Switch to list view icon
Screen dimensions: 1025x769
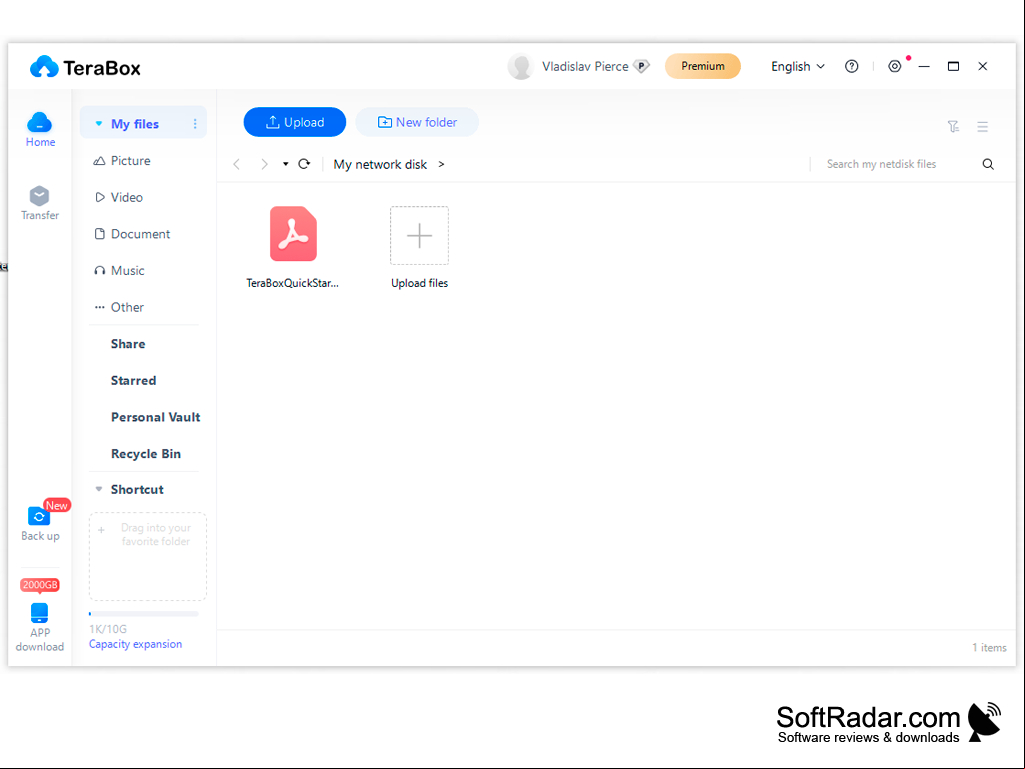(983, 126)
